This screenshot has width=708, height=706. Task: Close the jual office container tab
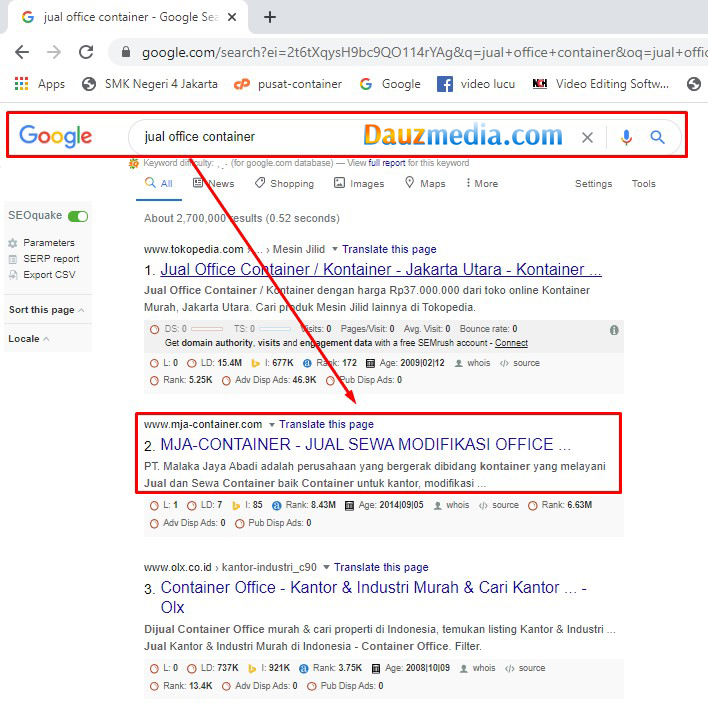pyautogui.click(x=232, y=17)
